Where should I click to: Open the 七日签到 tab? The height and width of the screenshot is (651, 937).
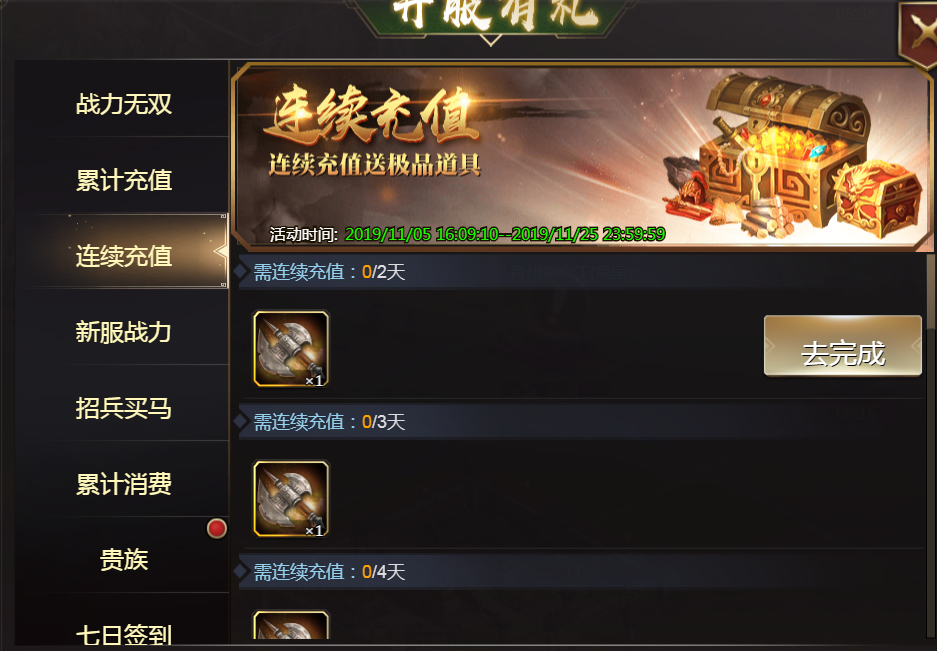[x=122, y=632]
